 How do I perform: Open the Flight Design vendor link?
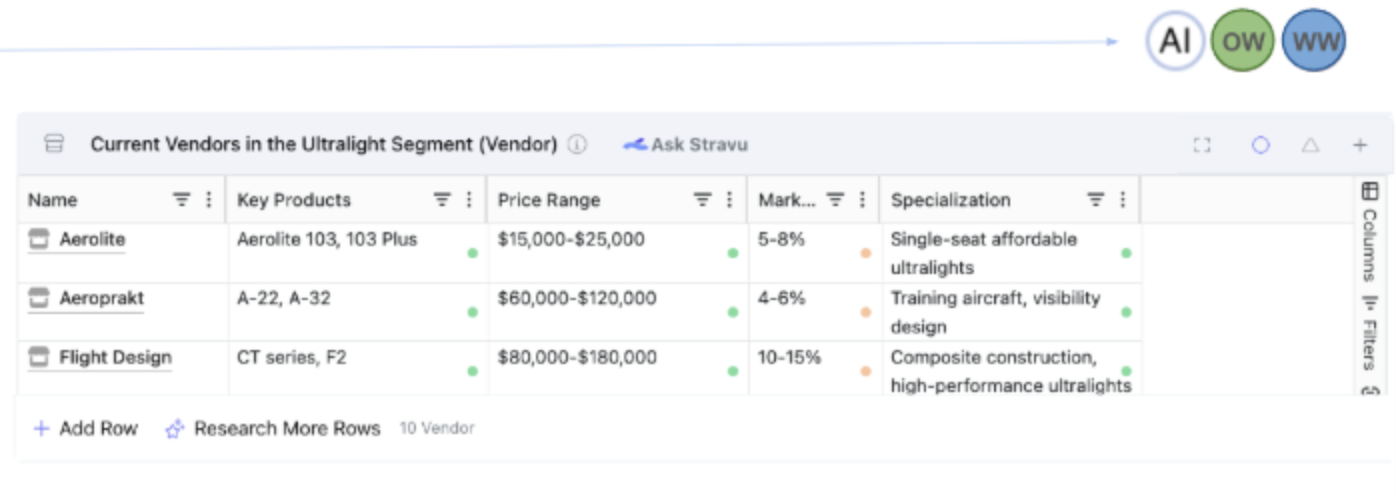tap(115, 358)
